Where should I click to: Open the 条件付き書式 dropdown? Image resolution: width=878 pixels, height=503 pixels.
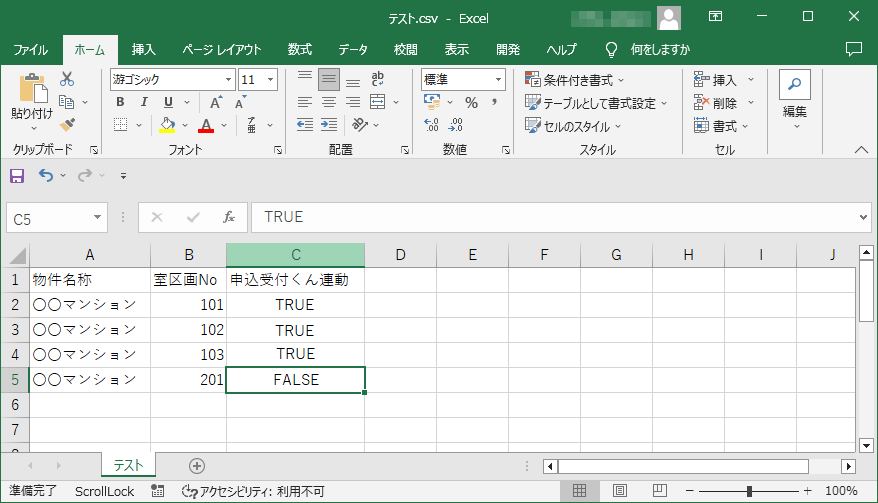point(576,80)
